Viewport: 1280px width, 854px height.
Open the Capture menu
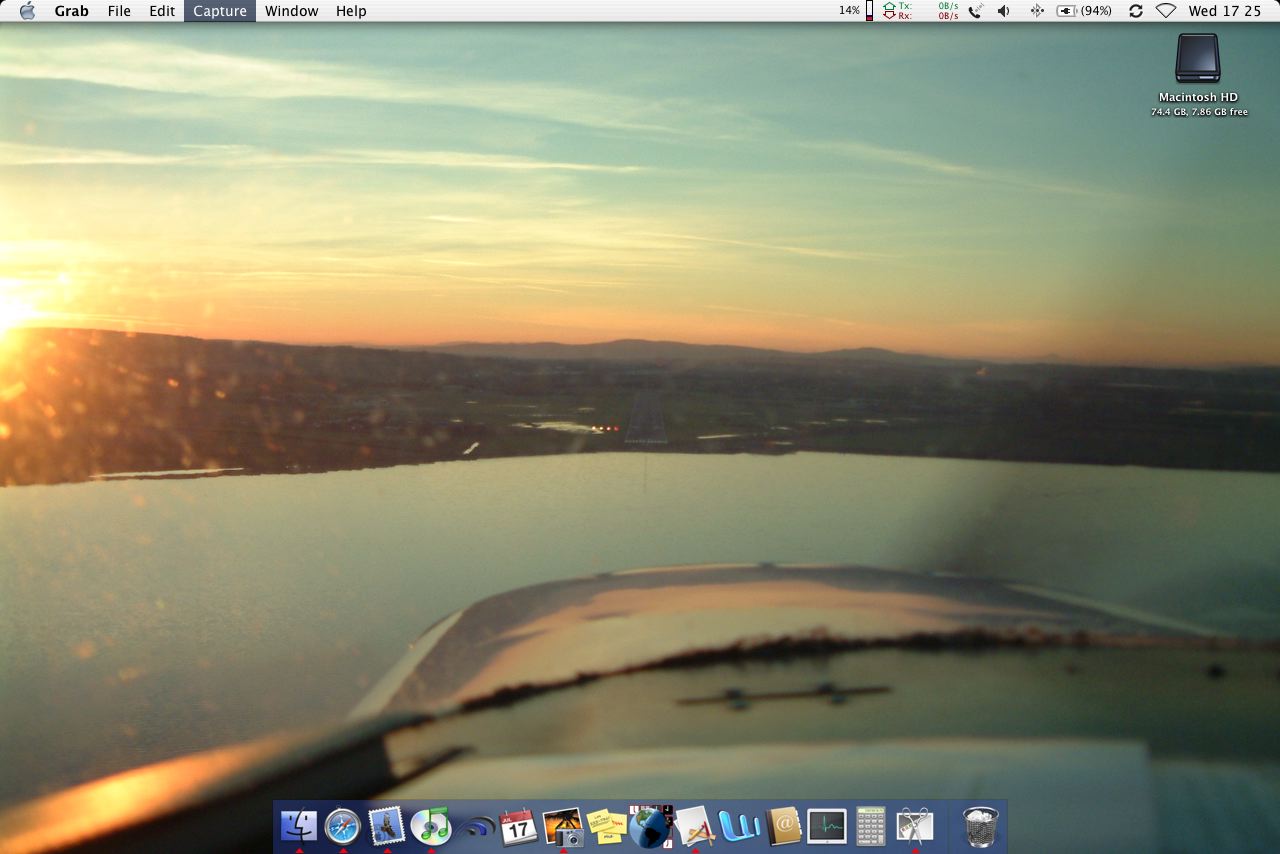(x=219, y=11)
